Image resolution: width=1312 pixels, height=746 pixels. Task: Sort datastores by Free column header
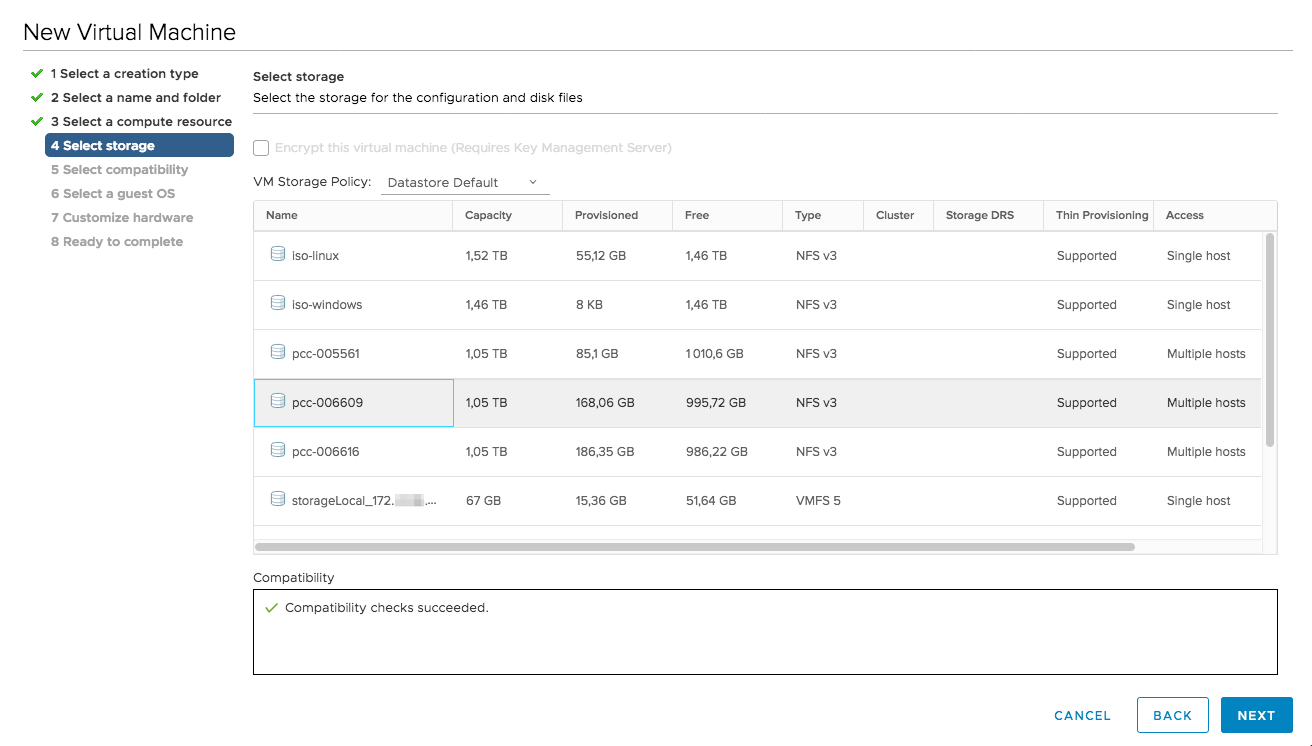pos(697,215)
